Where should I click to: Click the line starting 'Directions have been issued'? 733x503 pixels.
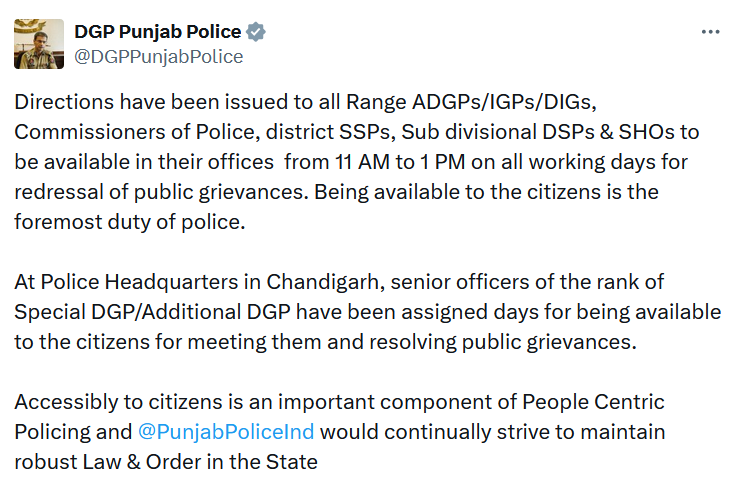(x=305, y=102)
